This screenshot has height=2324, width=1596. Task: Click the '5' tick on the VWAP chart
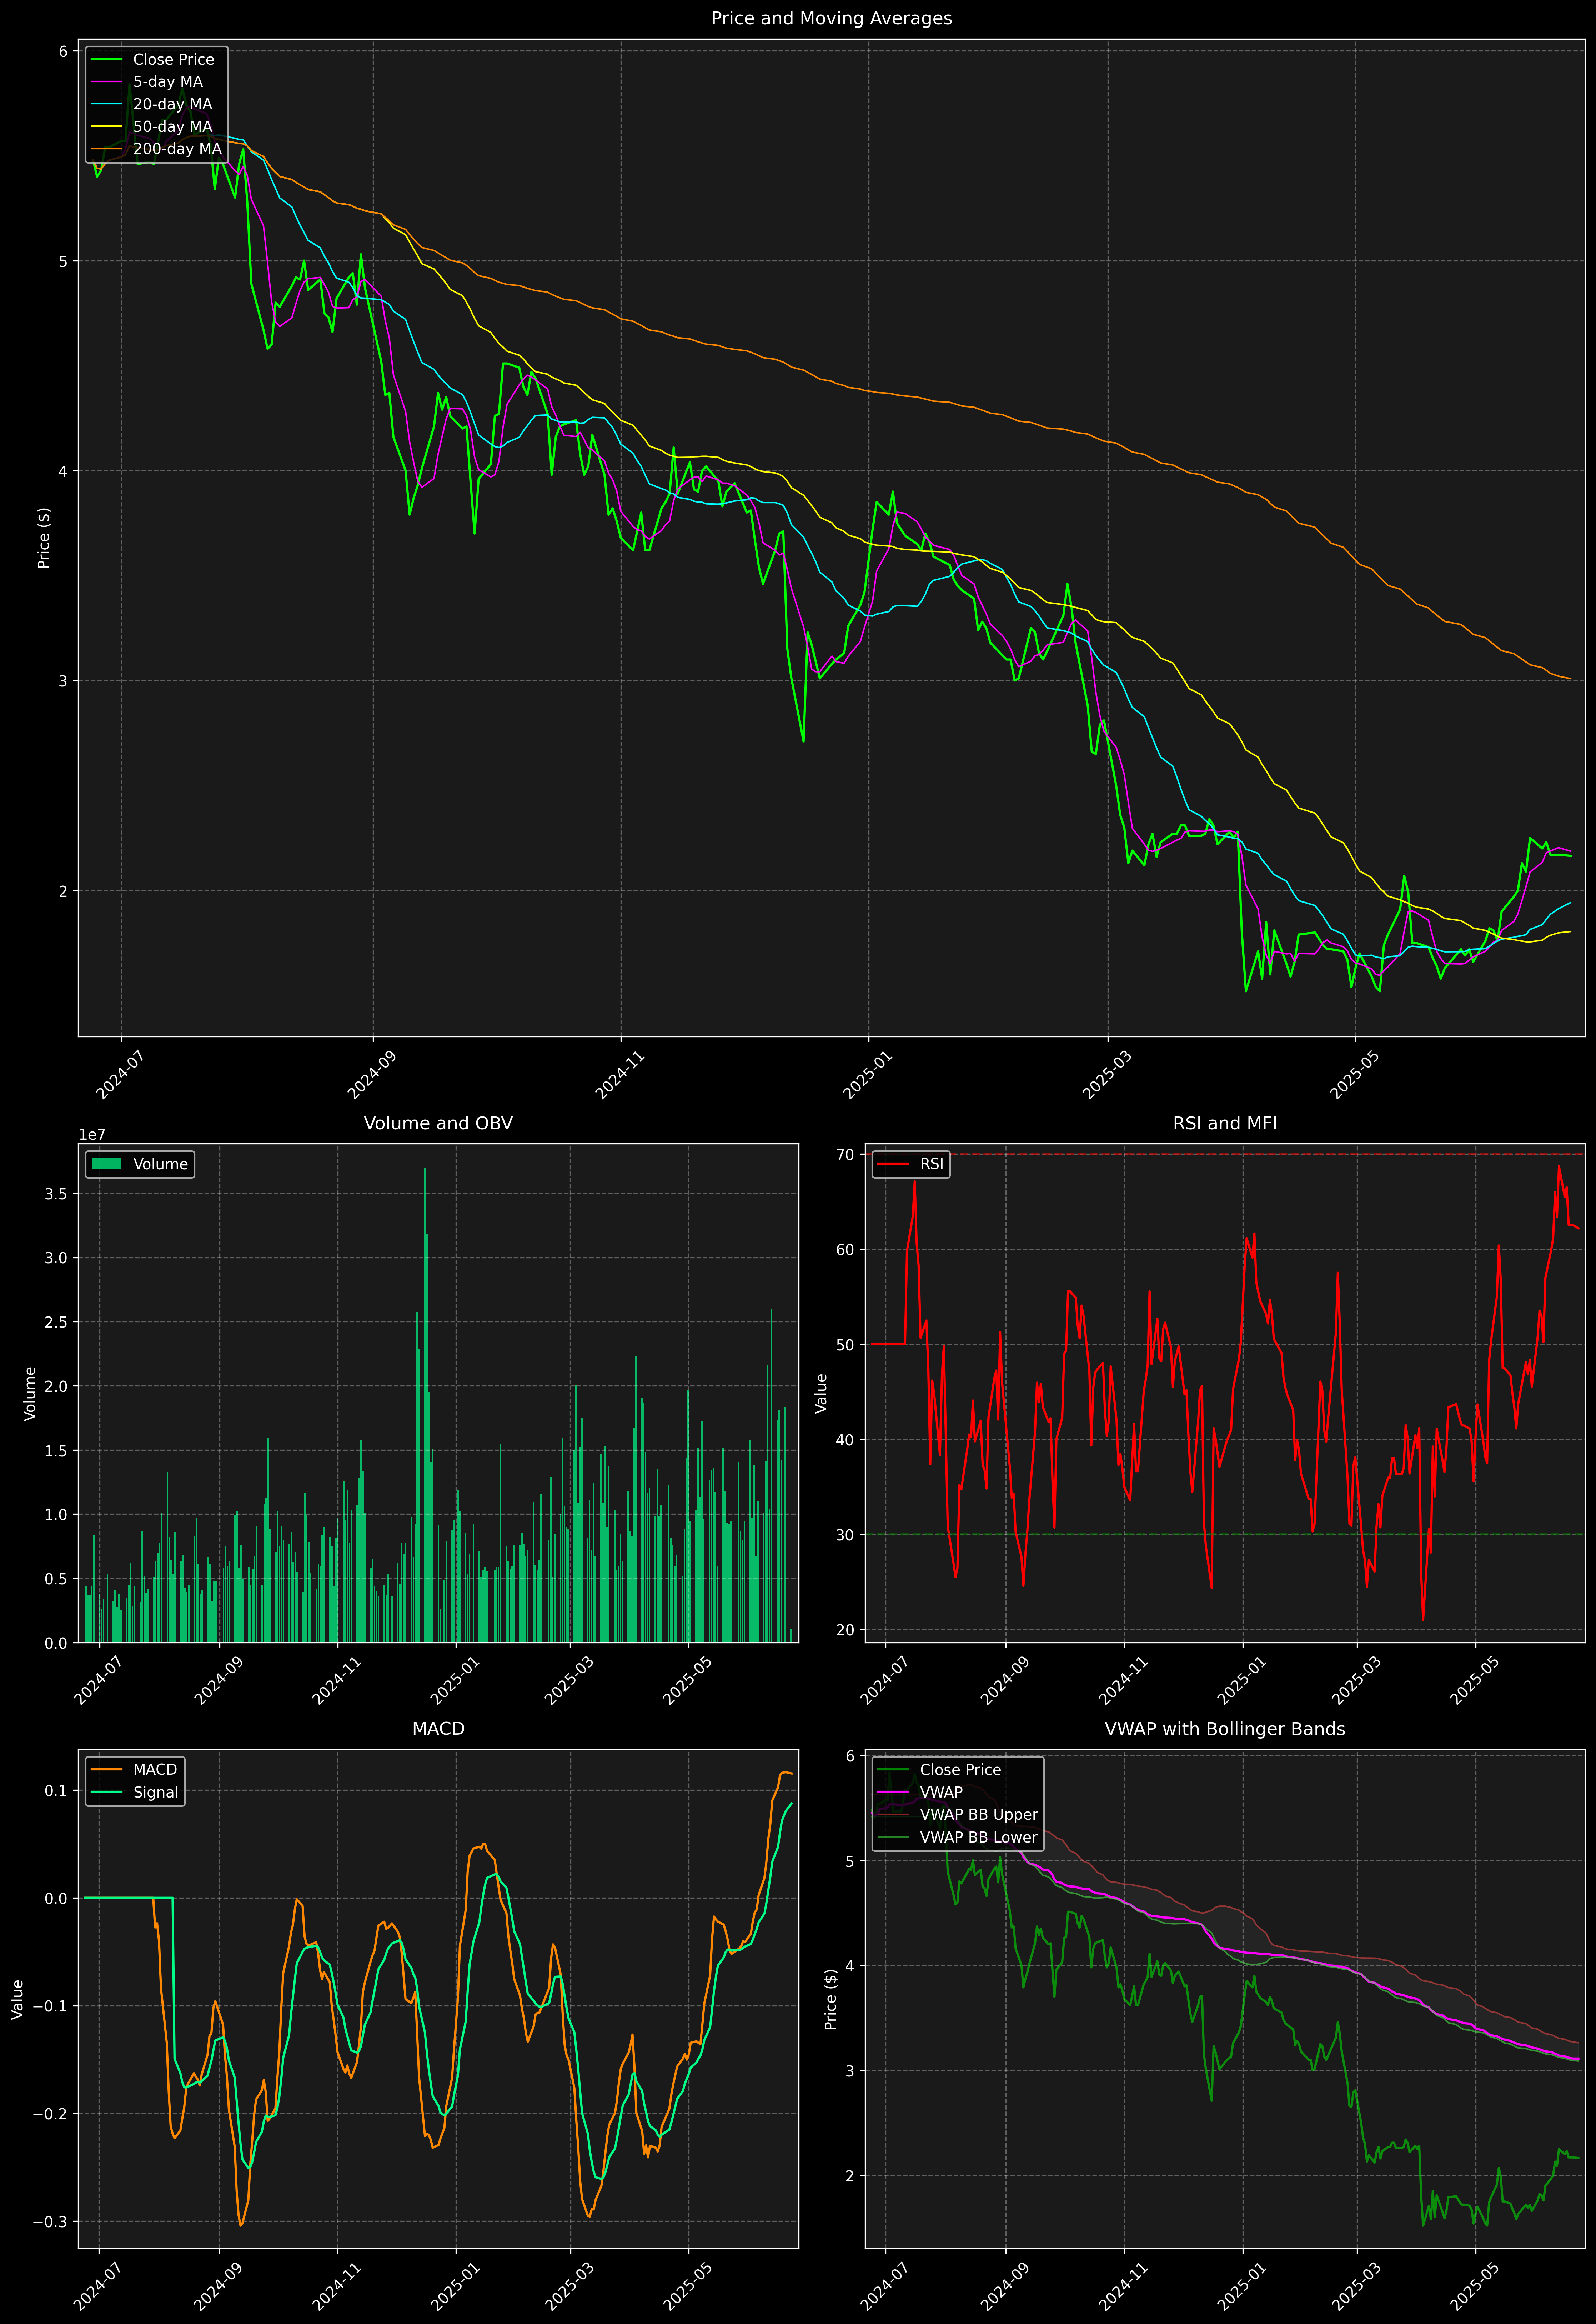point(850,1862)
